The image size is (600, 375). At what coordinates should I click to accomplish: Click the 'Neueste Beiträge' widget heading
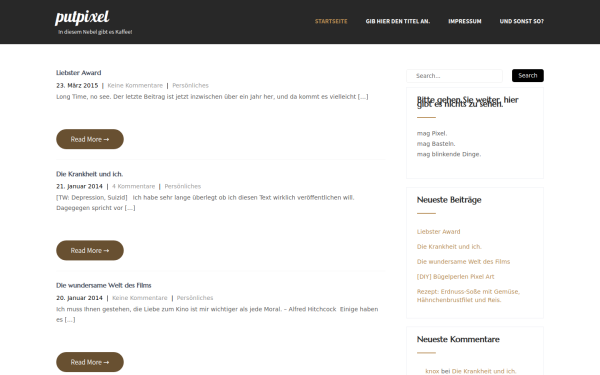click(449, 200)
